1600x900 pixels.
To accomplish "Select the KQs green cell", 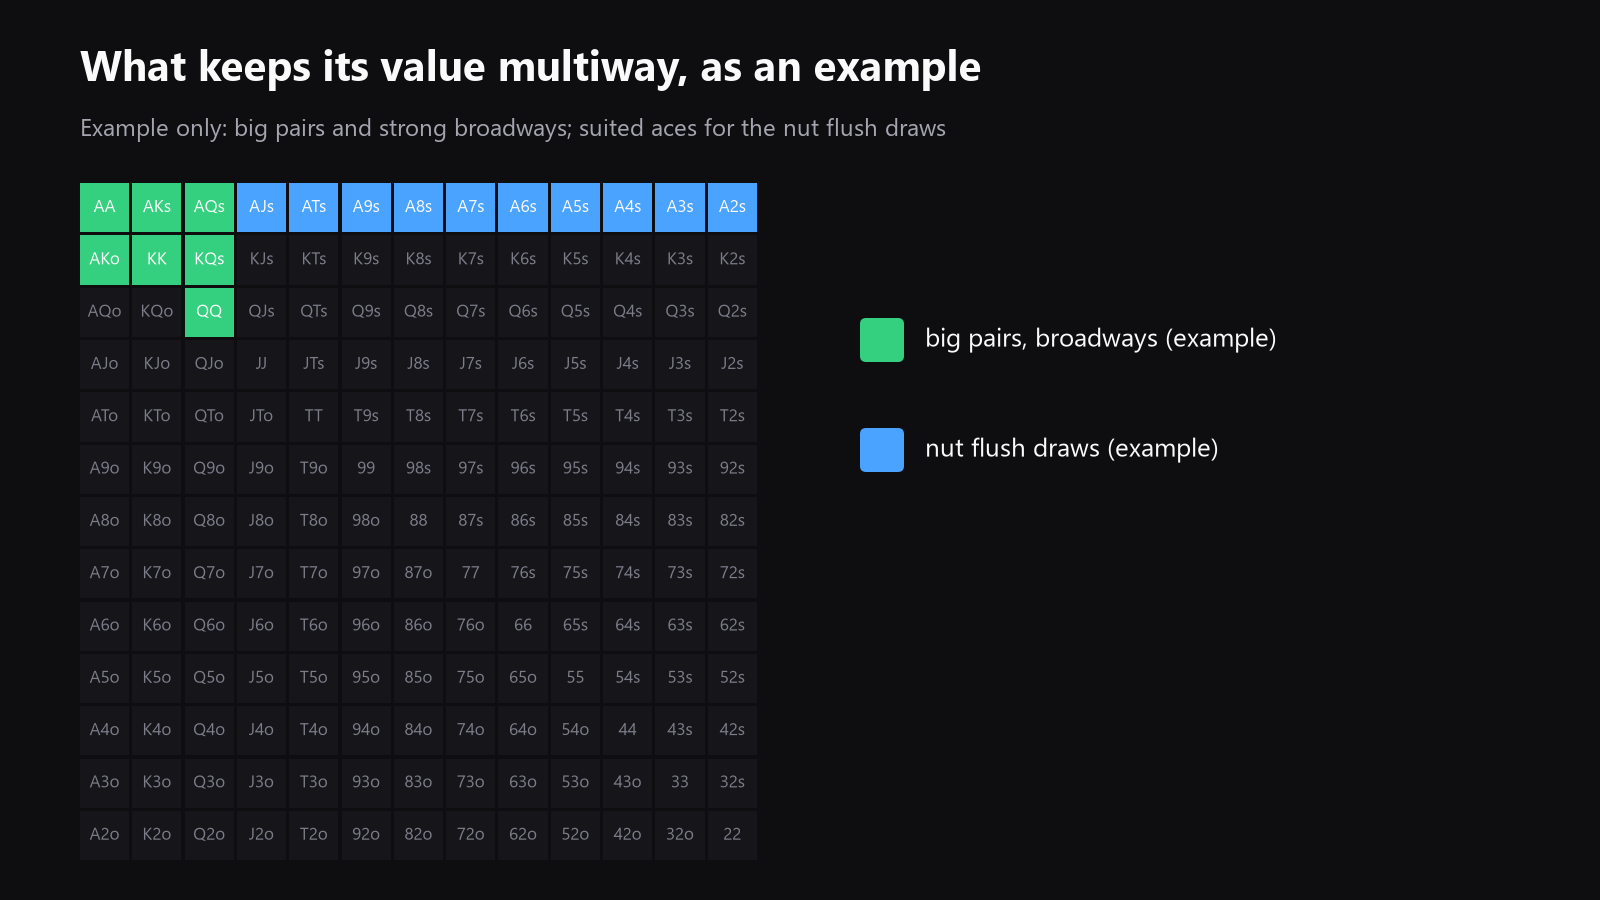I will 209,259.
